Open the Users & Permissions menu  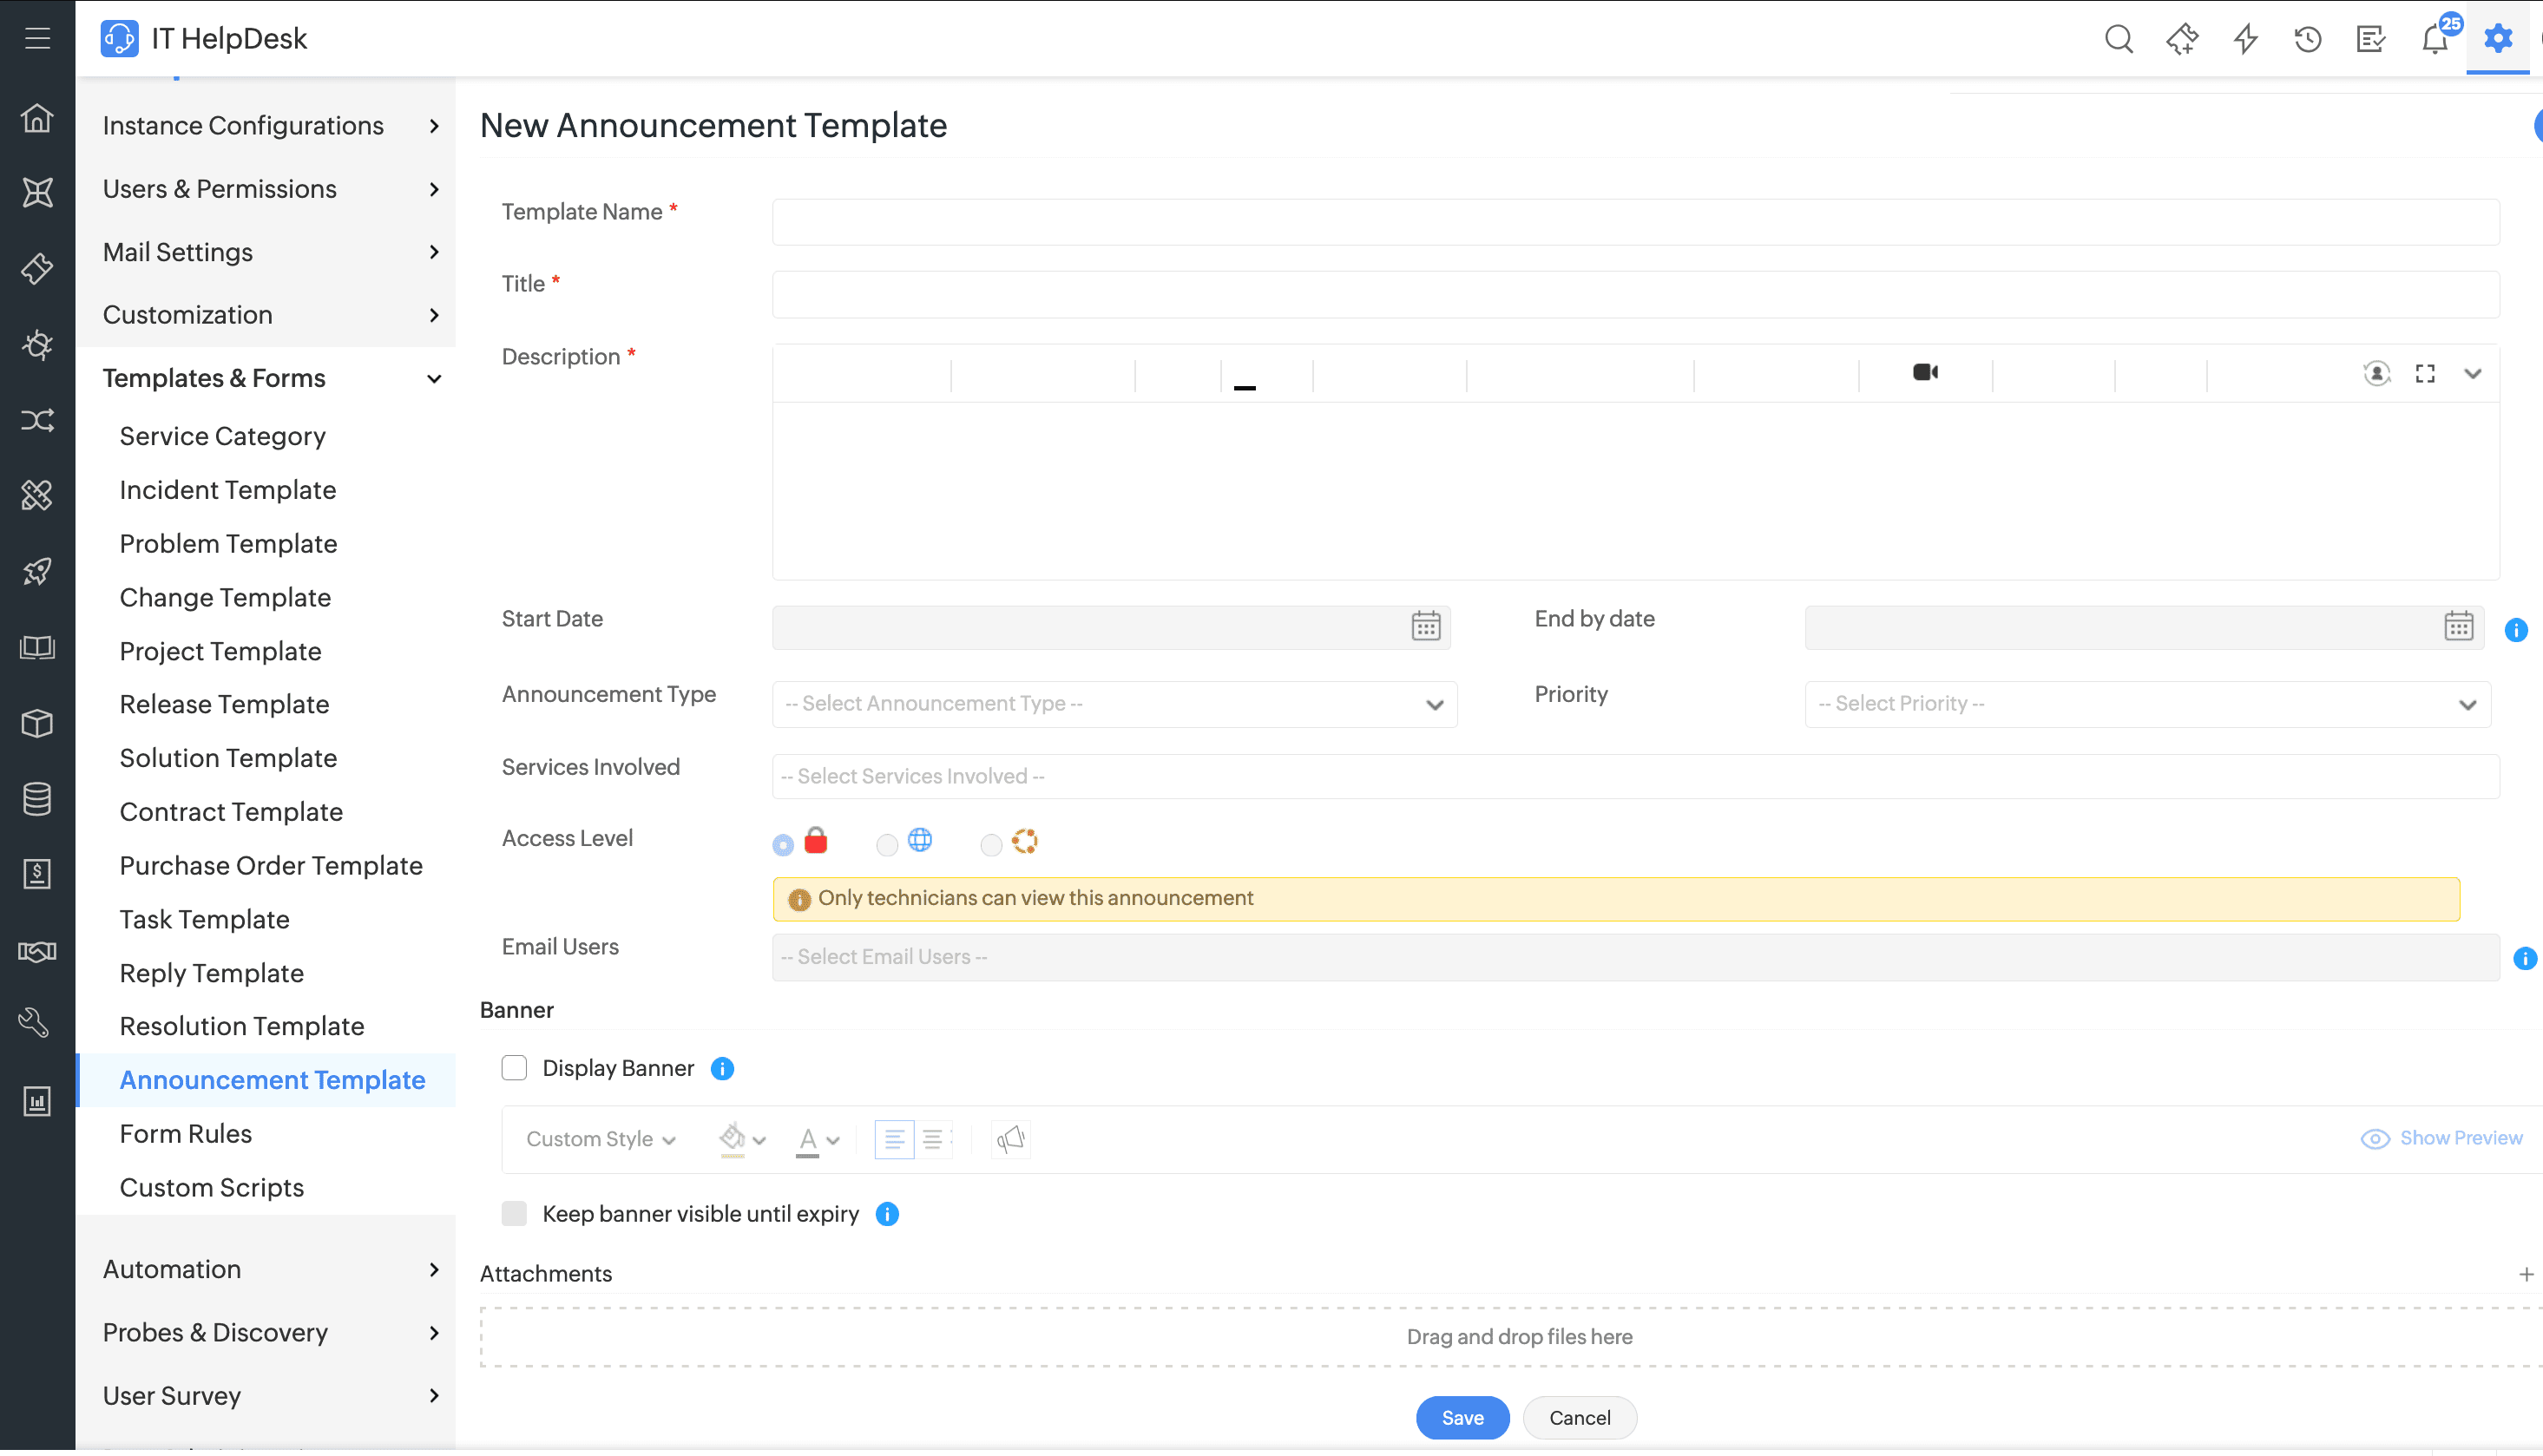point(220,188)
